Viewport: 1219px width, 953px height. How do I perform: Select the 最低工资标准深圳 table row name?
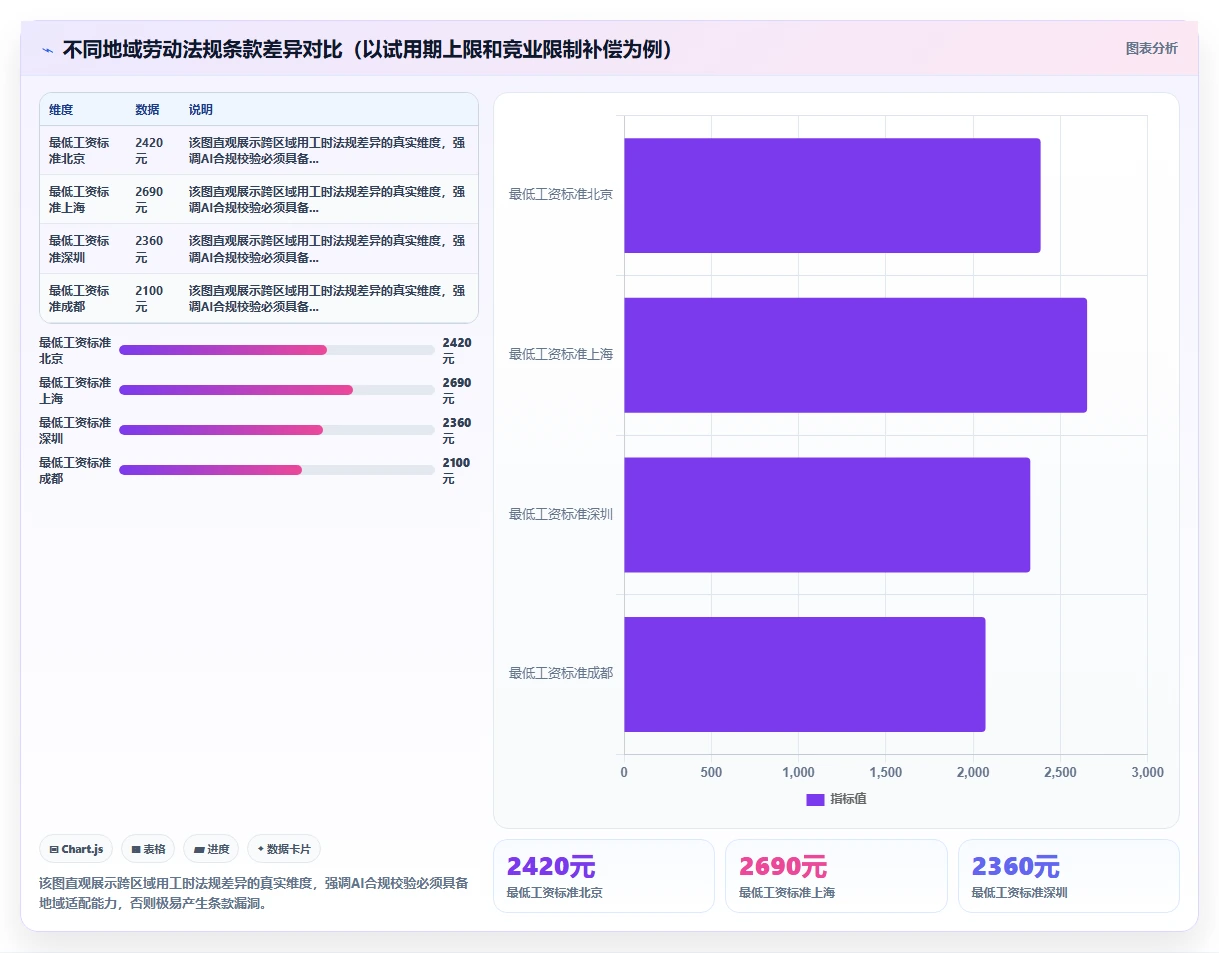click(x=79, y=249)
